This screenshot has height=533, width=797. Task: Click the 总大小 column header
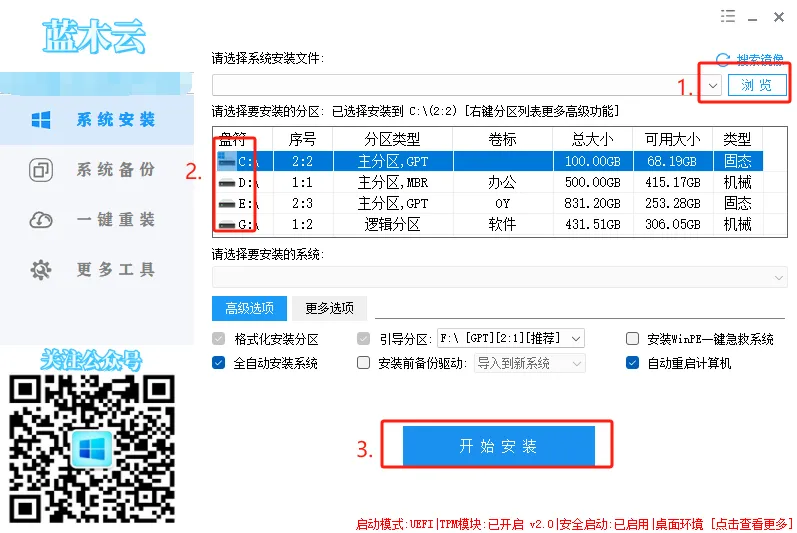pos(593,139)
